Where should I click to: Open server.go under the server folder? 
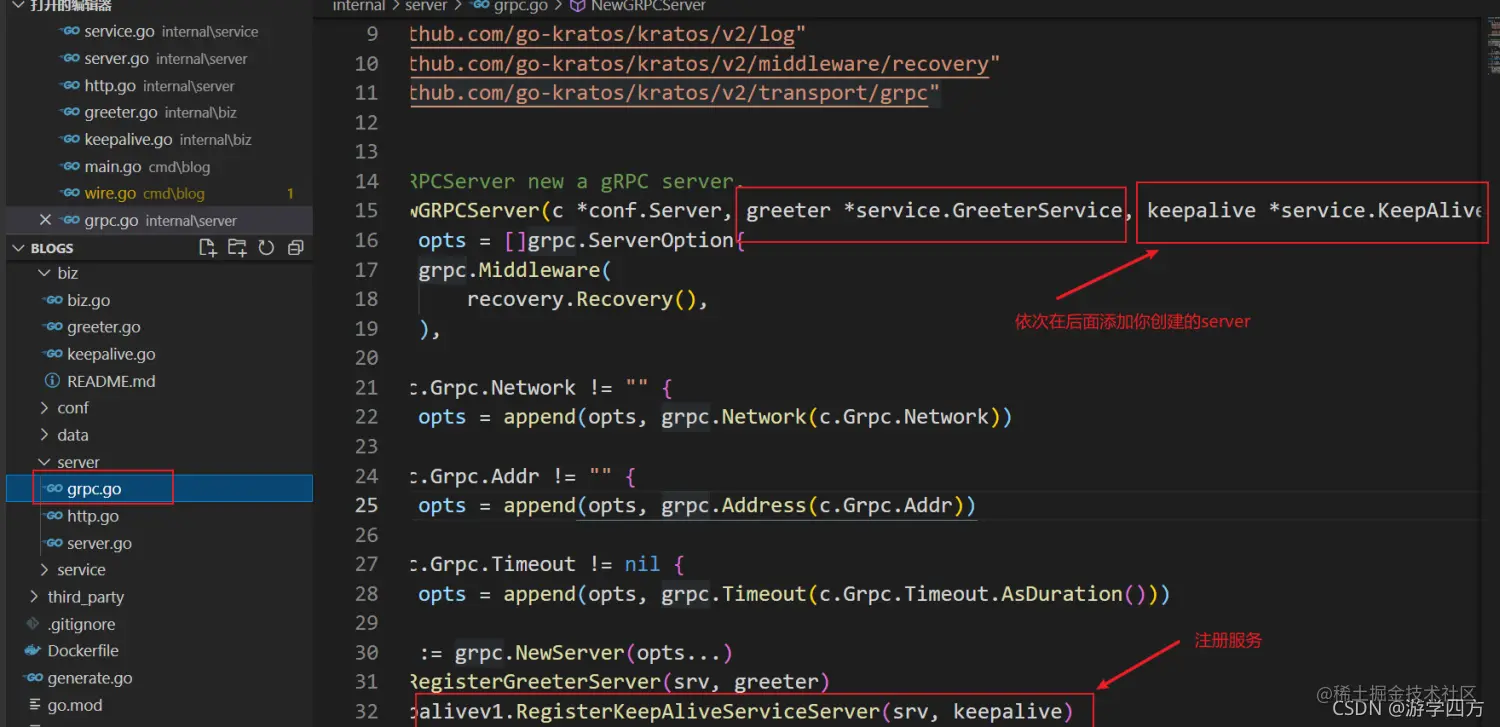pos(160,543)
